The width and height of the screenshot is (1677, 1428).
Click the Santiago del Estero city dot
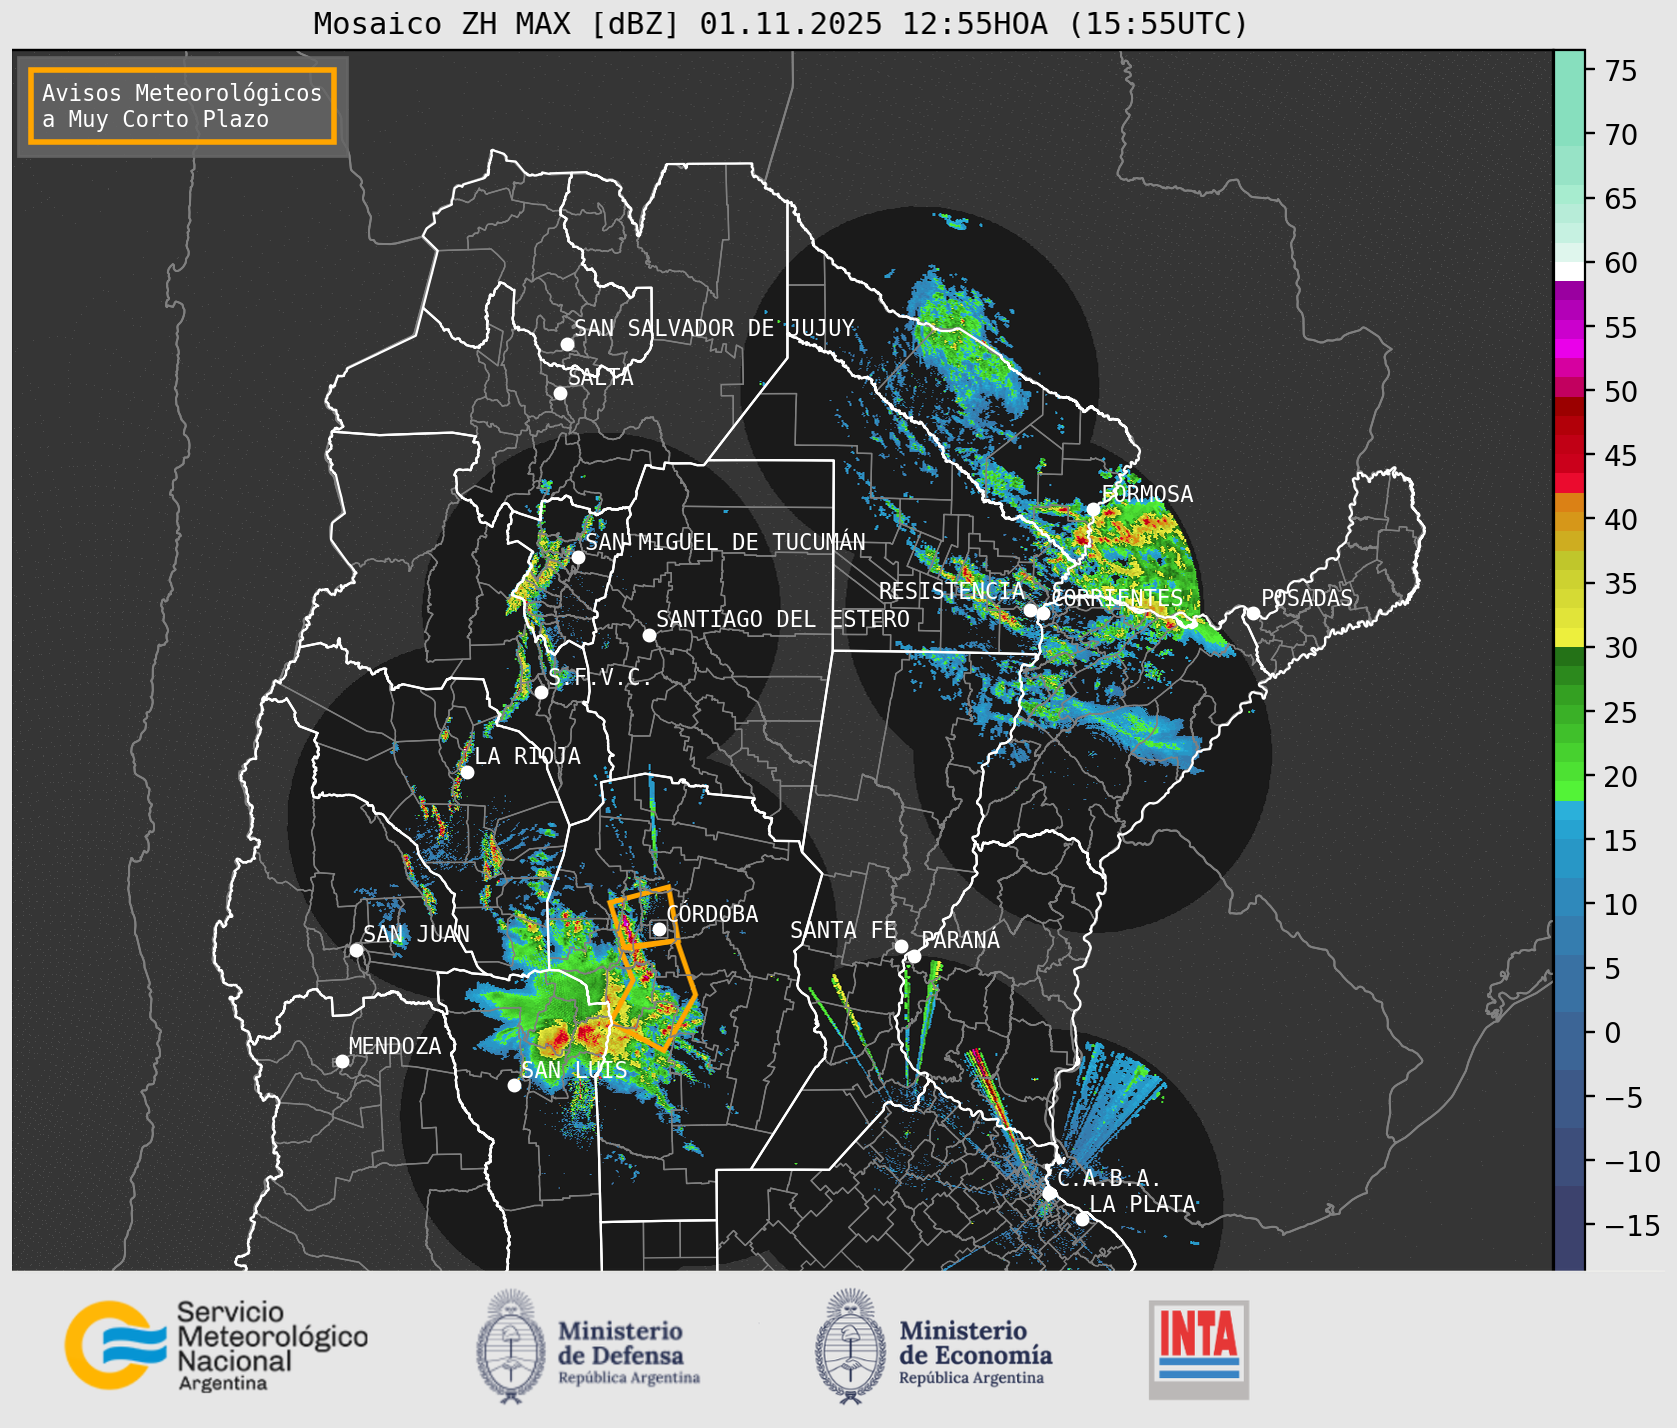pyautogui.click(x=649, y=635)
